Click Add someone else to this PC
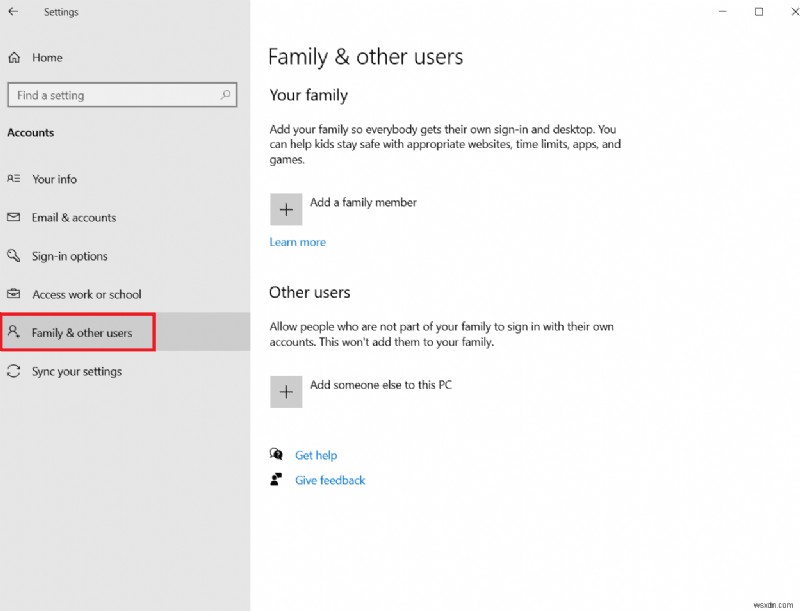800x611 pixels. coord(382,384)
